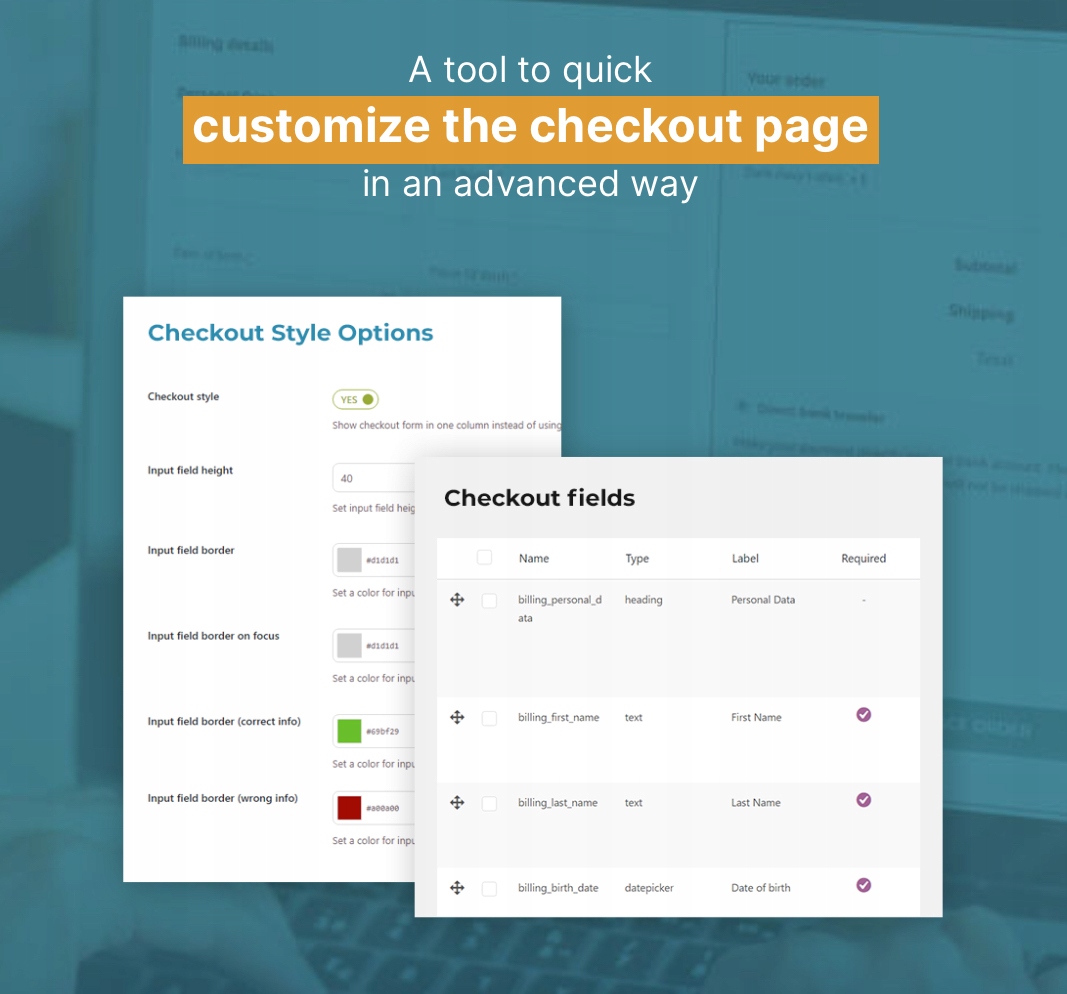Click the Name column header
This screenshot has width=1067, height=994.
point(534,558)
